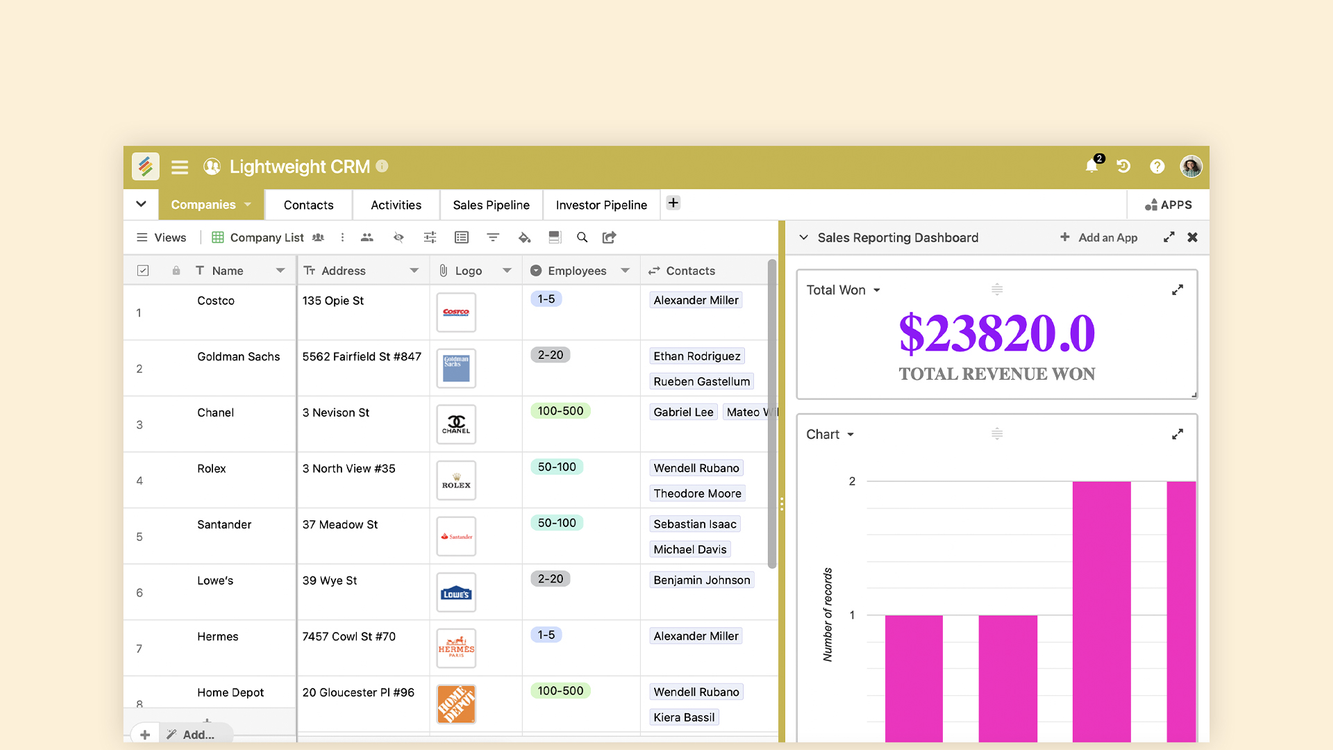
Task: Toggle the hidden columns eye icon
Action: pyautogui.click(x=398, y=238)
